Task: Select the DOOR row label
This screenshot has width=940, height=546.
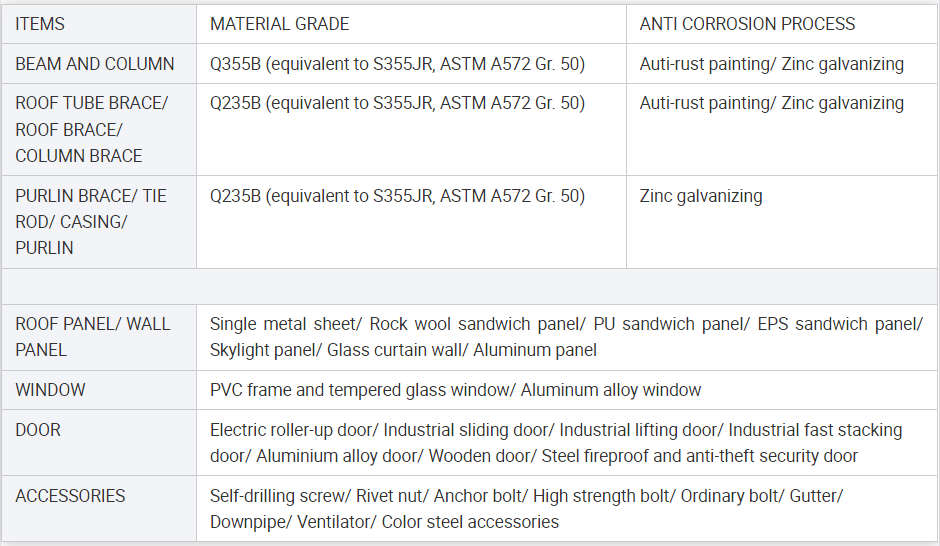Action: (38, 430)
